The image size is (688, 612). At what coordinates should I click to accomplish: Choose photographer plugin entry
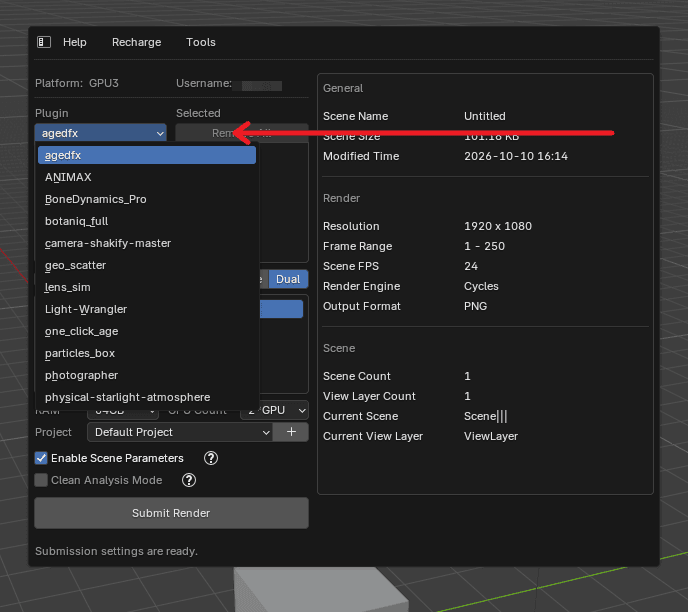click(x=147, y=375)
